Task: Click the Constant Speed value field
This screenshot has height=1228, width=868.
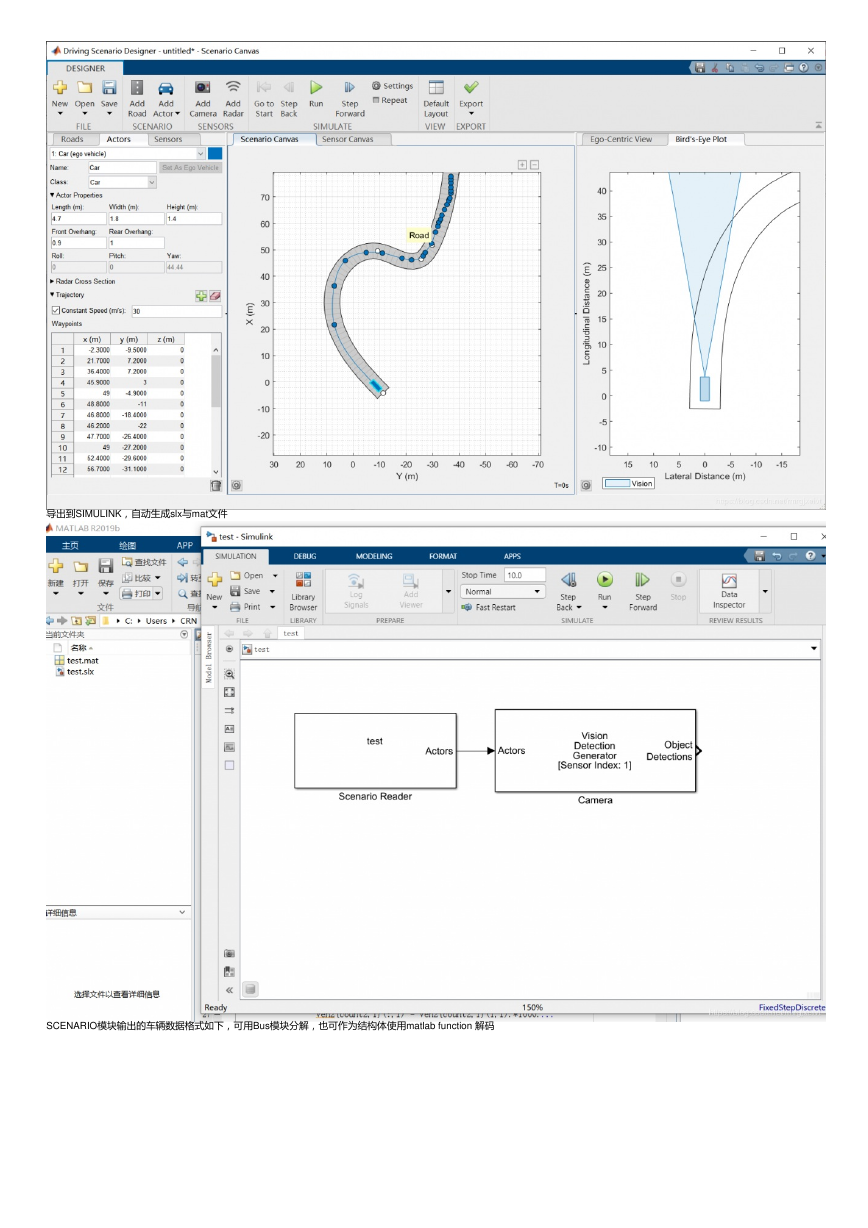Action: [x=175, y=311]
